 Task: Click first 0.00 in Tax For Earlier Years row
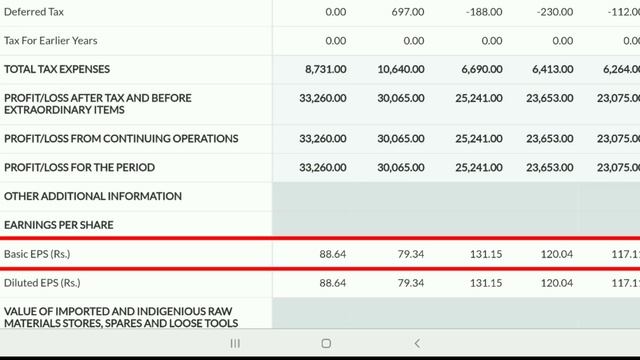coord(336,41)
